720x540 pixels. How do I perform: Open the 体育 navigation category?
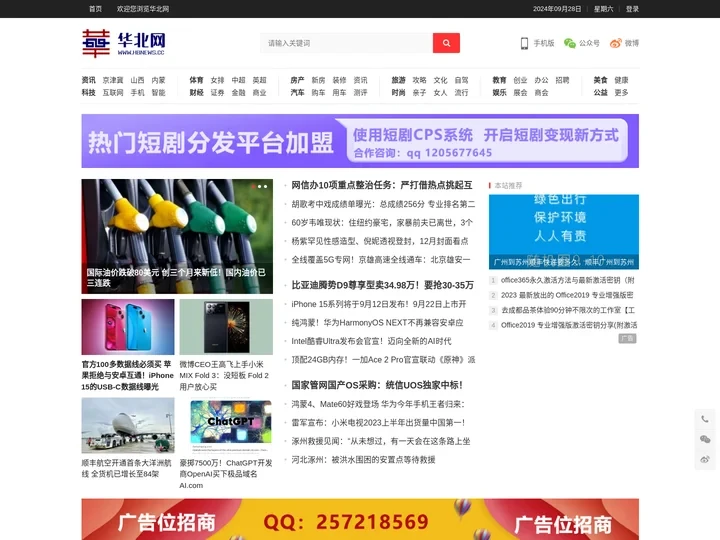click(x=197, y=80)
